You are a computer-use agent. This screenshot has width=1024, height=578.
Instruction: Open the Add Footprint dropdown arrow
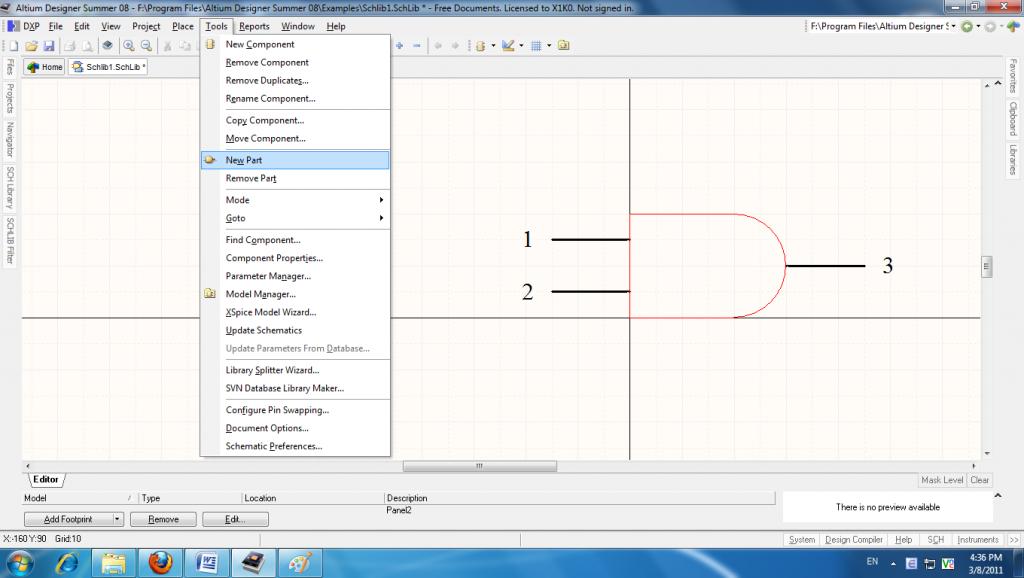(117, 519)
